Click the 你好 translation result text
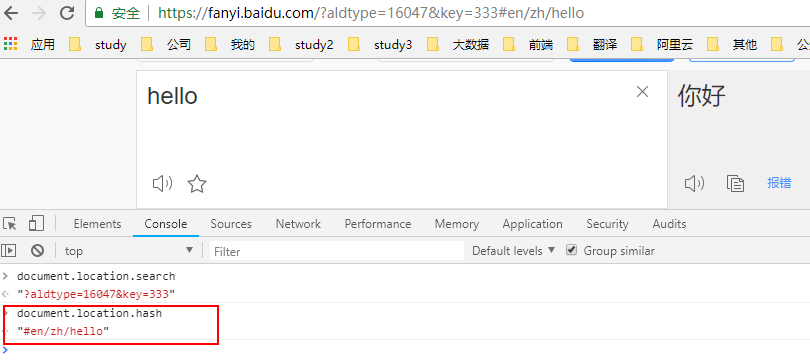The height and width of the screenshot is (362, 810). [702, 96]
